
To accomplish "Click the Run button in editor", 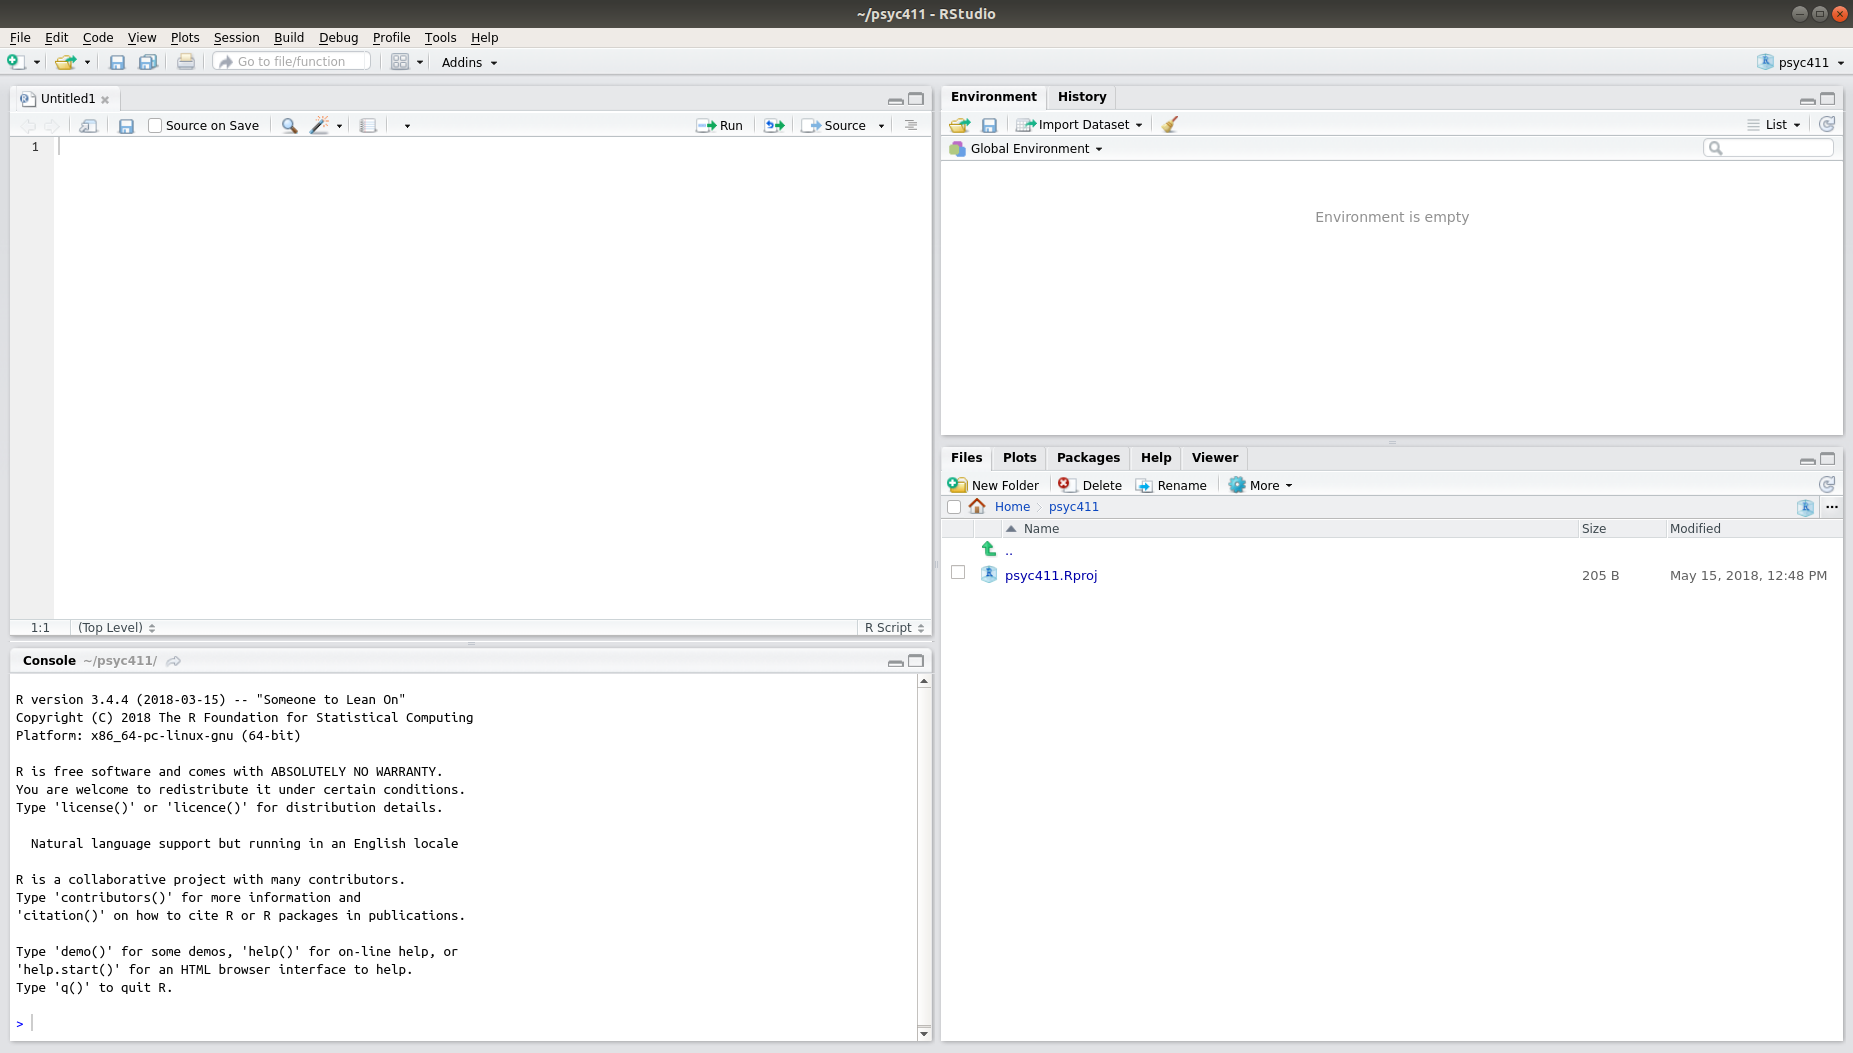I will click(x=720, y=126).
